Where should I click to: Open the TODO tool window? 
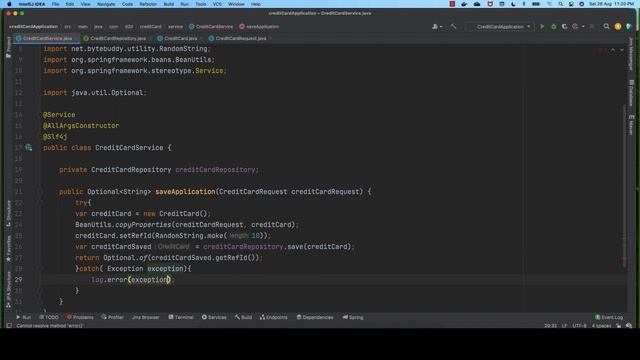pyautogui.click(x=49, y=317)
